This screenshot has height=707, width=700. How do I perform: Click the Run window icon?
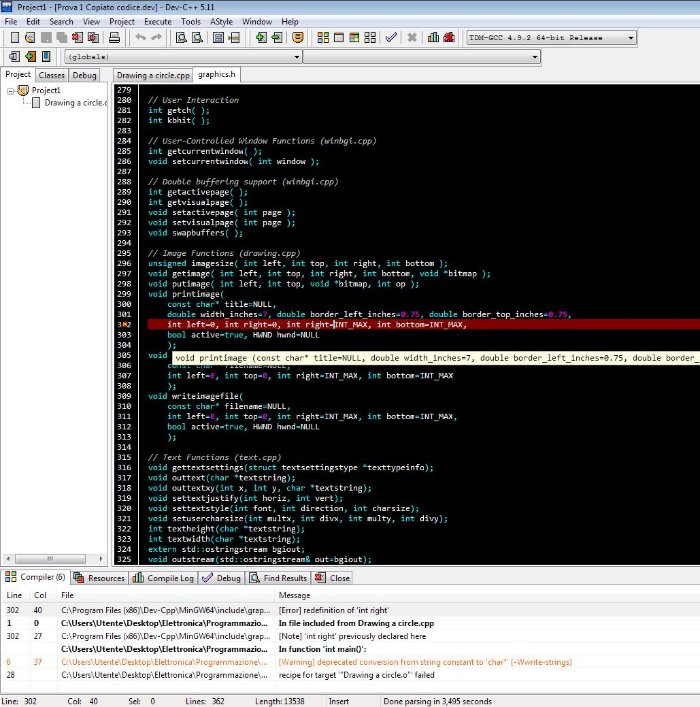pos(339,37)
